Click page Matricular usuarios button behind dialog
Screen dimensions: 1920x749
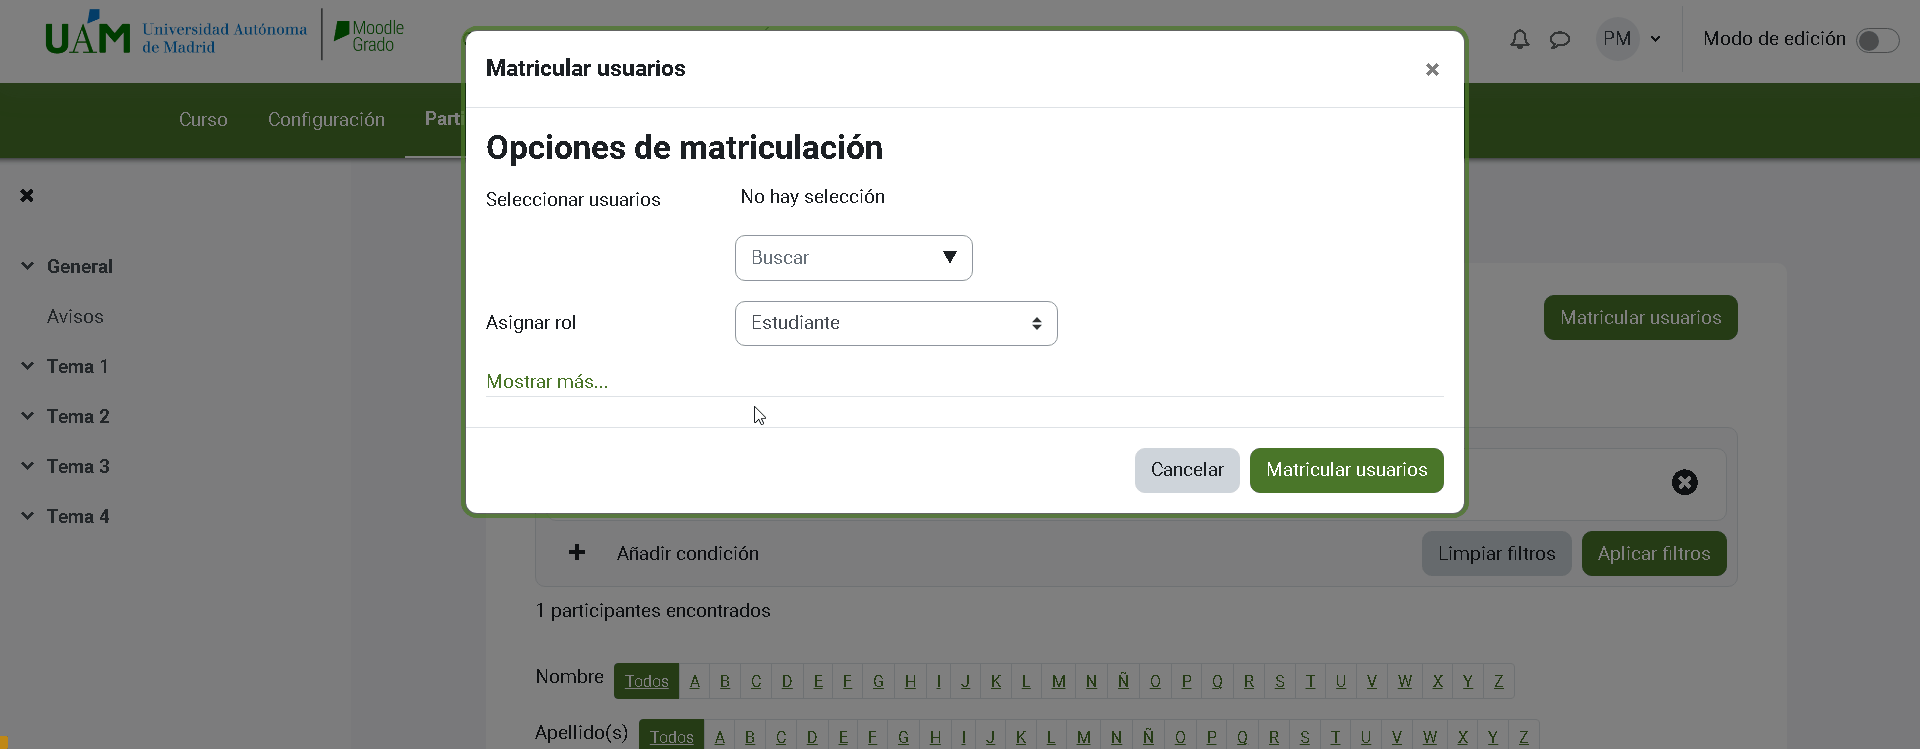pos(1641,317)
